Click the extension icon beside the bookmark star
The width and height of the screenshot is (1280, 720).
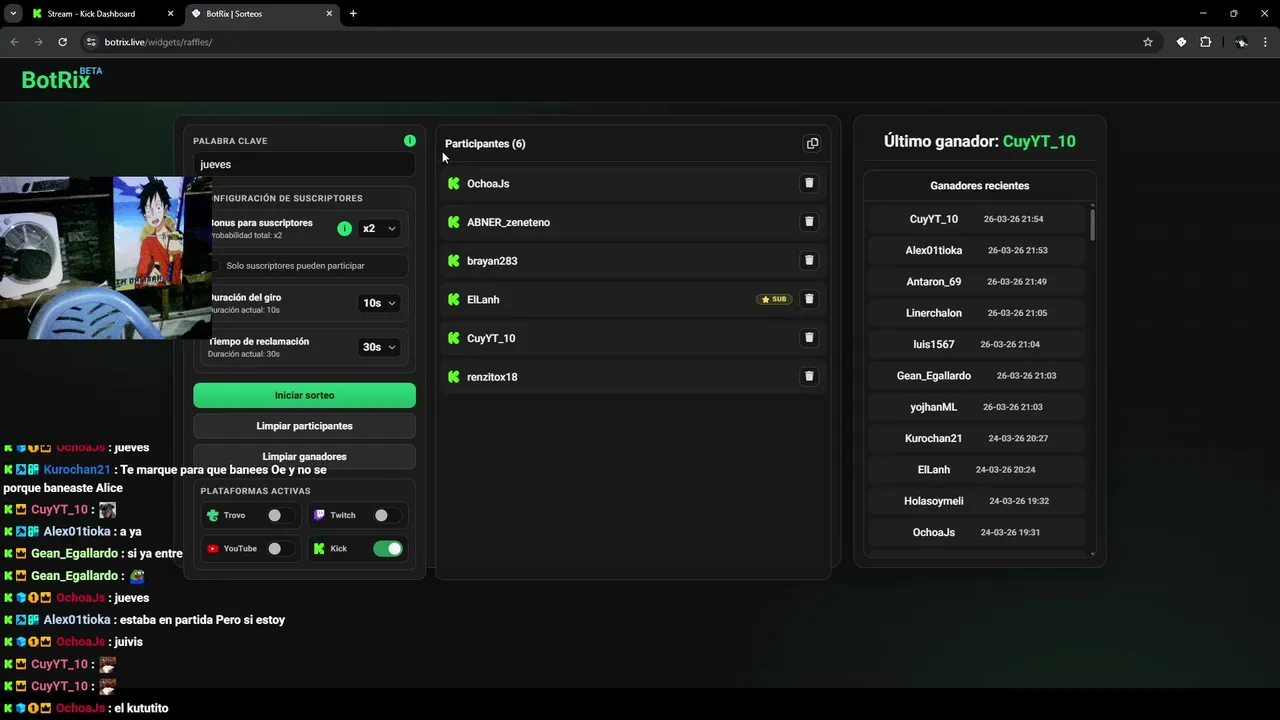tap(1181, 42)
